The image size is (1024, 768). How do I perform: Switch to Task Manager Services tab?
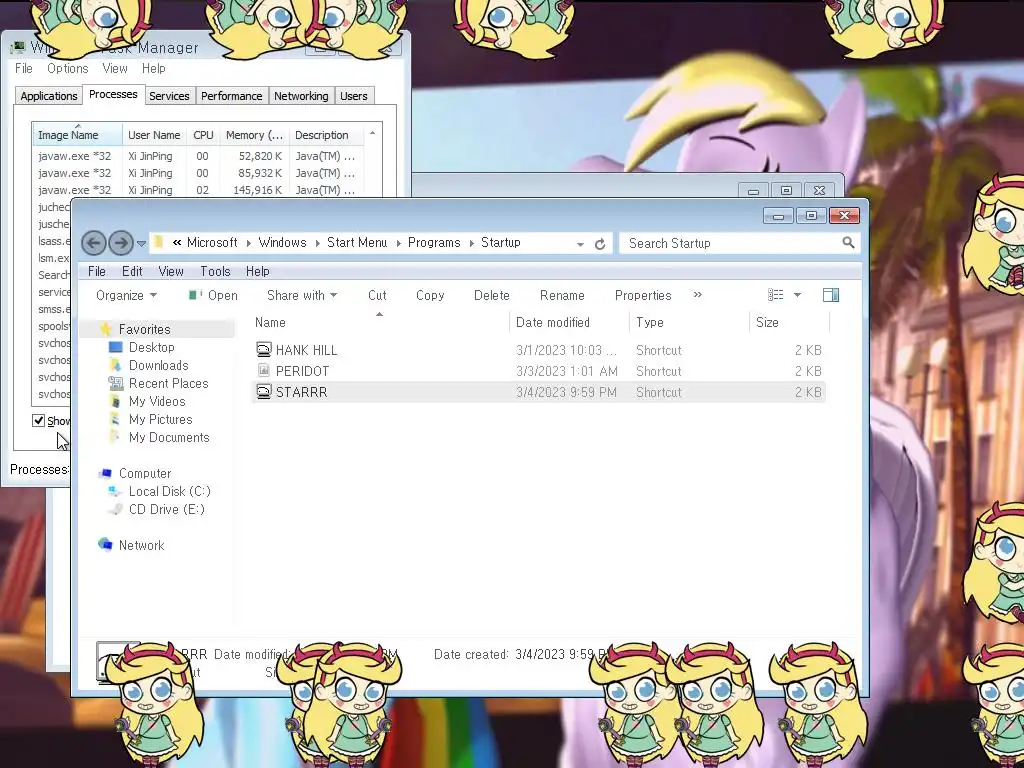coord(169,96)
